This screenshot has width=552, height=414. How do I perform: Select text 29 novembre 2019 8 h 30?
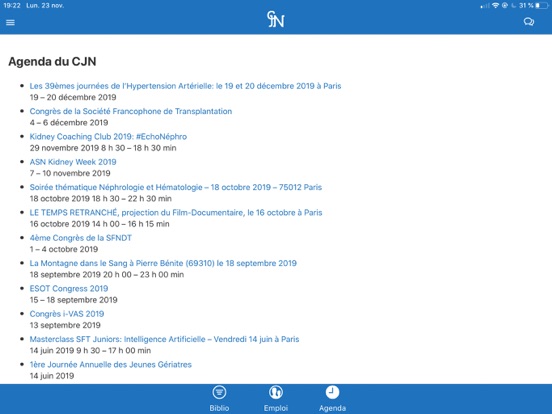[77, 148]
